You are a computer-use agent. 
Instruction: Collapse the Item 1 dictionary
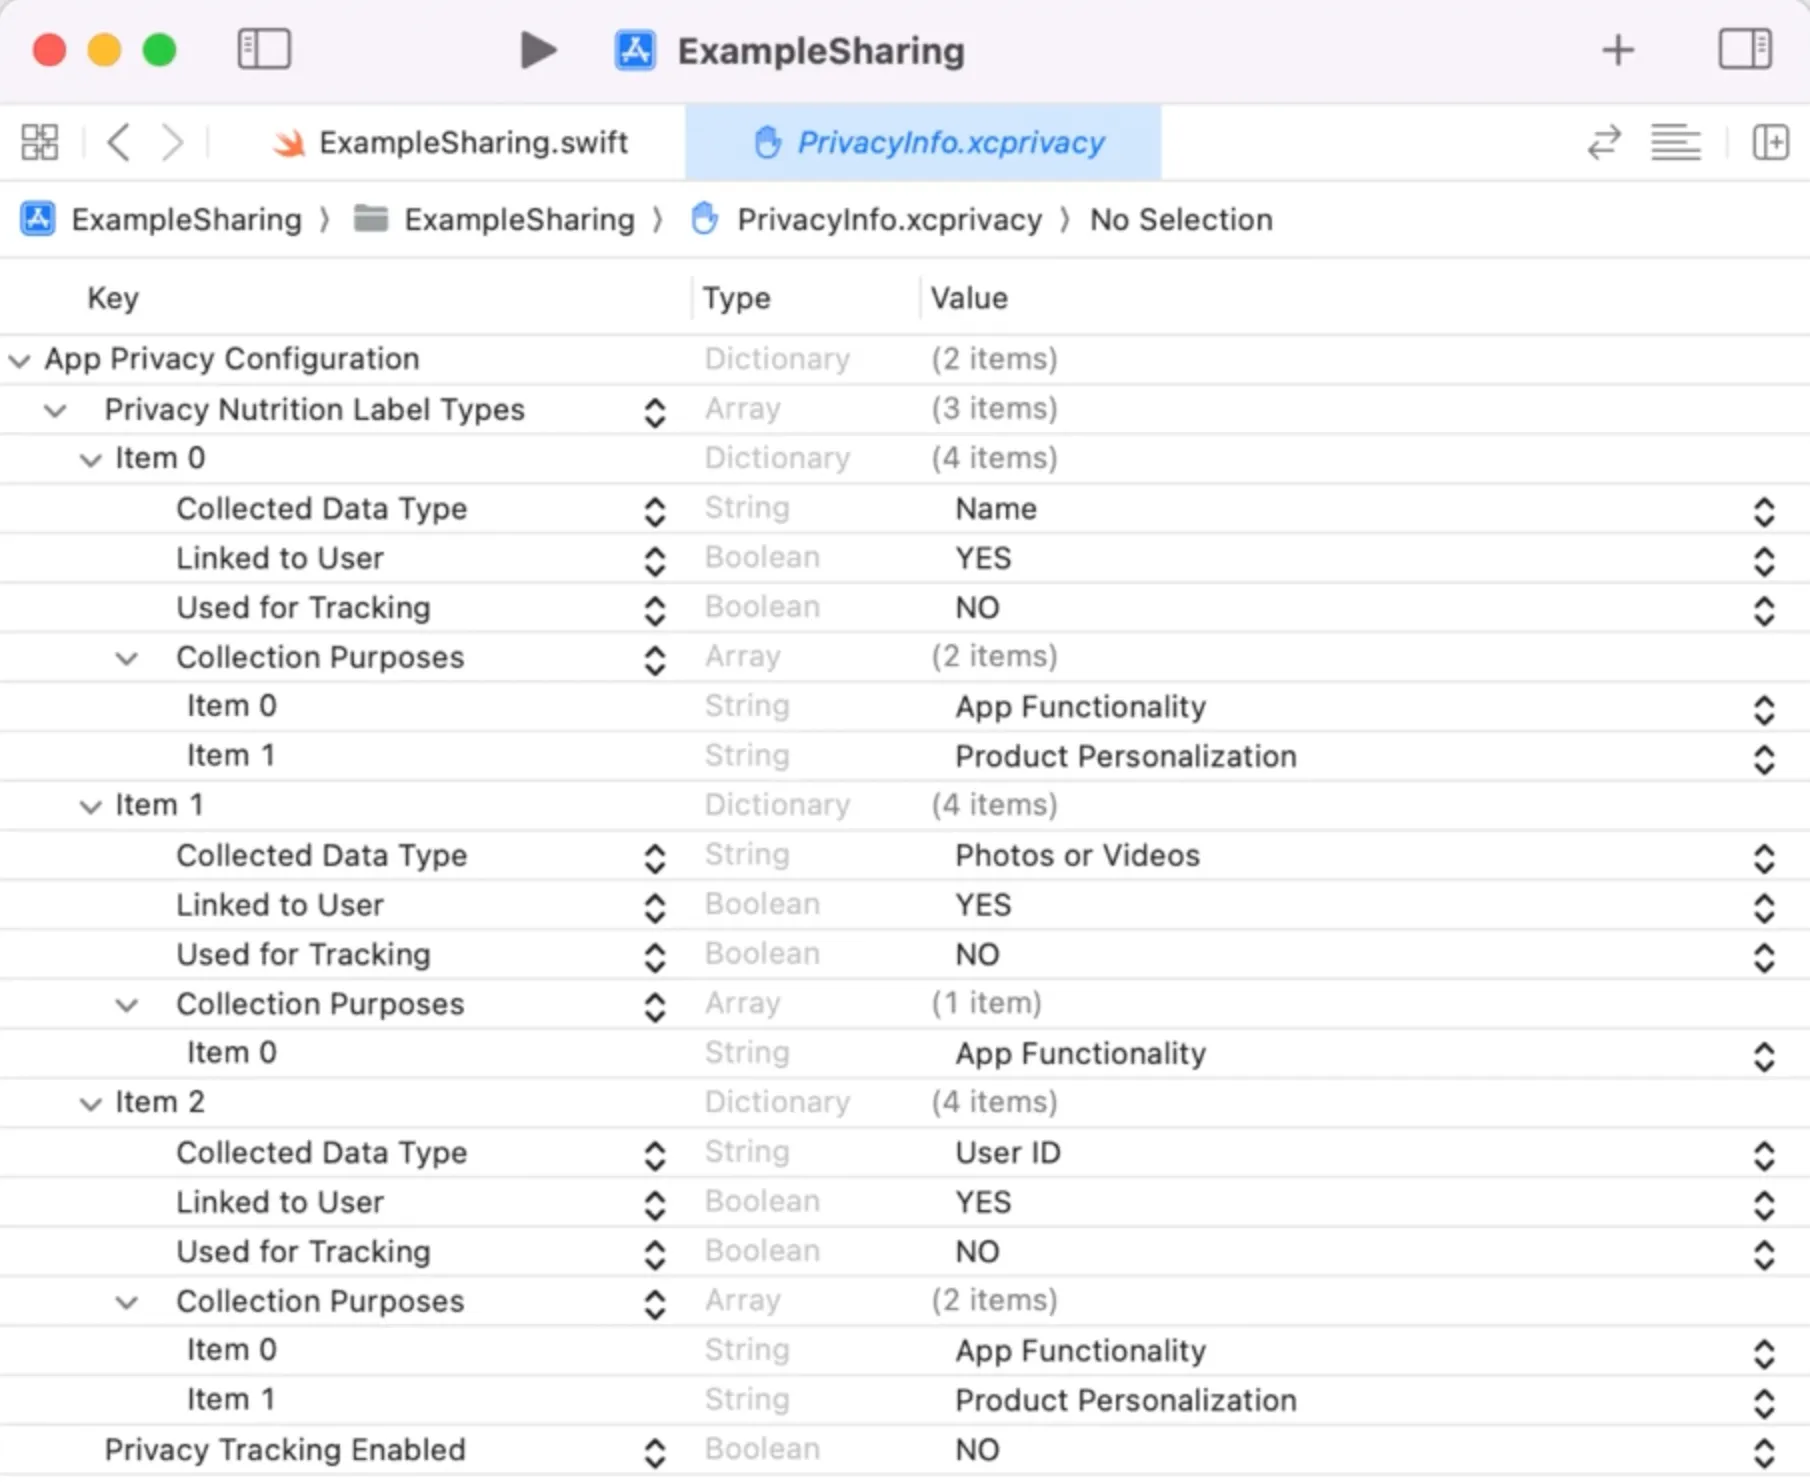[x=91, y=806]
